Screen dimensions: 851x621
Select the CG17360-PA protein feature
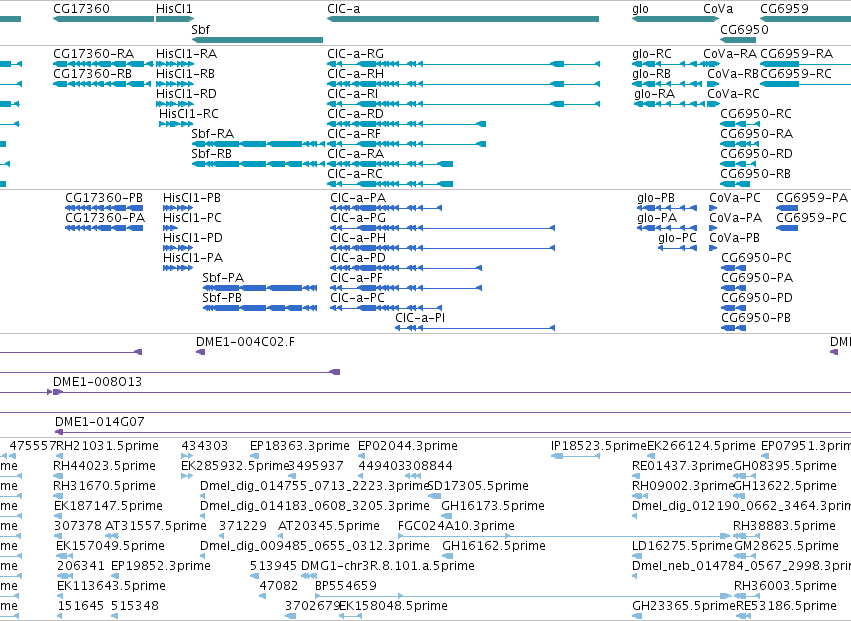(104, 228)
